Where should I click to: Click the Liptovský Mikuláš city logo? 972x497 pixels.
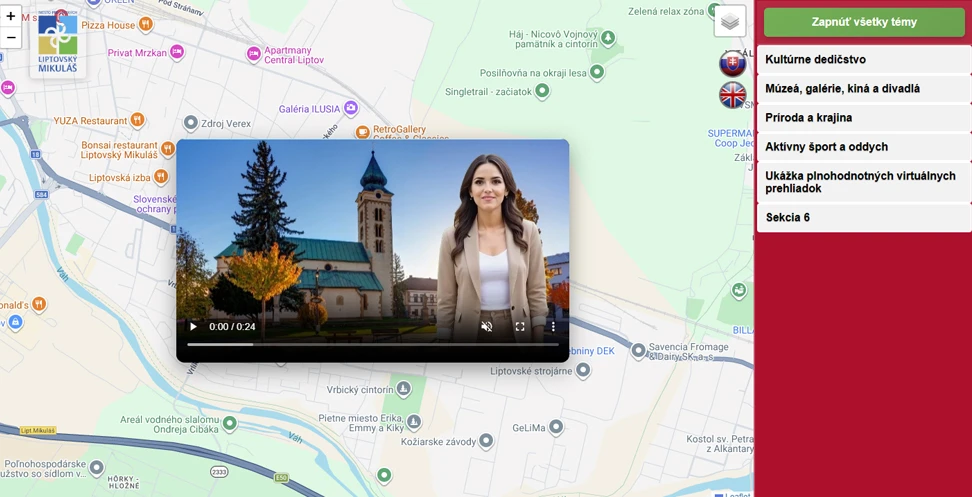pos(58,42)
